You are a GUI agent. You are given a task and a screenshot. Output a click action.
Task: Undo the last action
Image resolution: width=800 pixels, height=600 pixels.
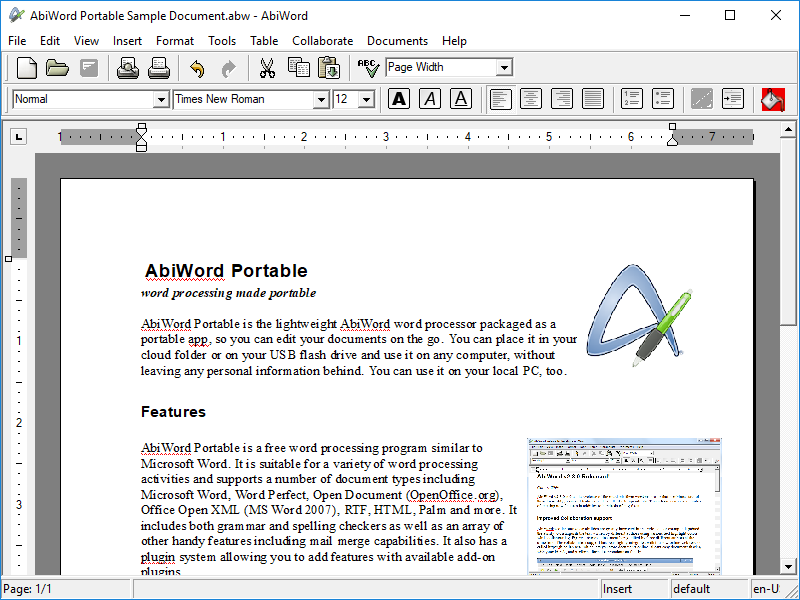[x=197, y=67]
